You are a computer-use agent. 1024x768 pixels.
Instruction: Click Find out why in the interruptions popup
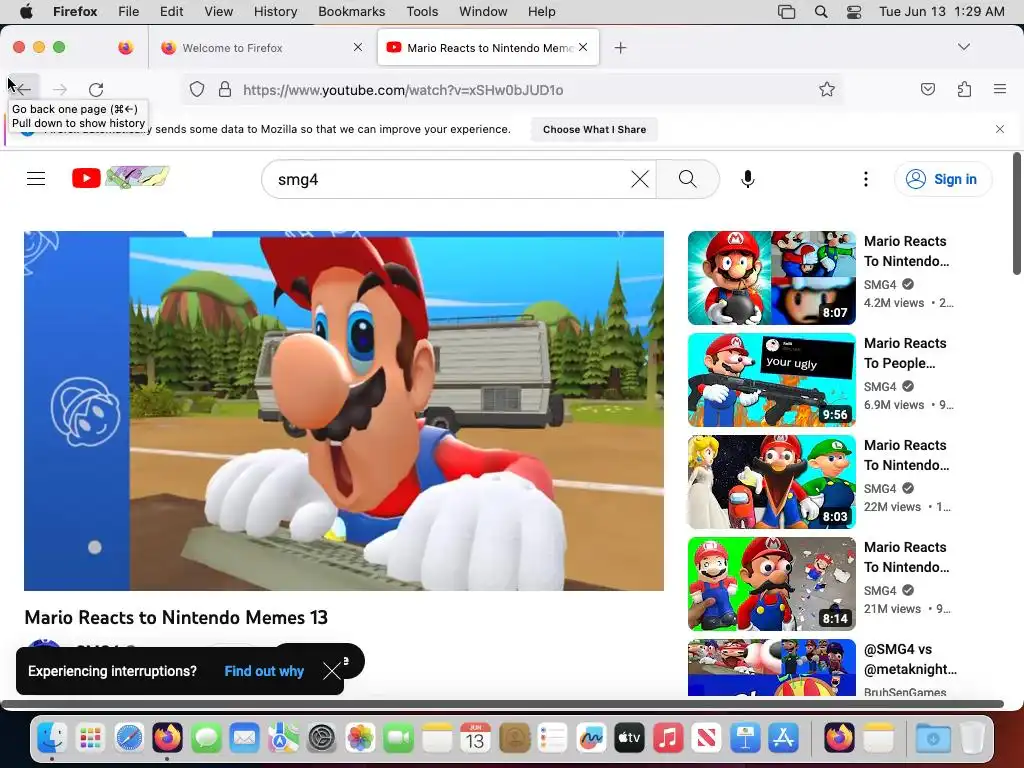point(264,671)
